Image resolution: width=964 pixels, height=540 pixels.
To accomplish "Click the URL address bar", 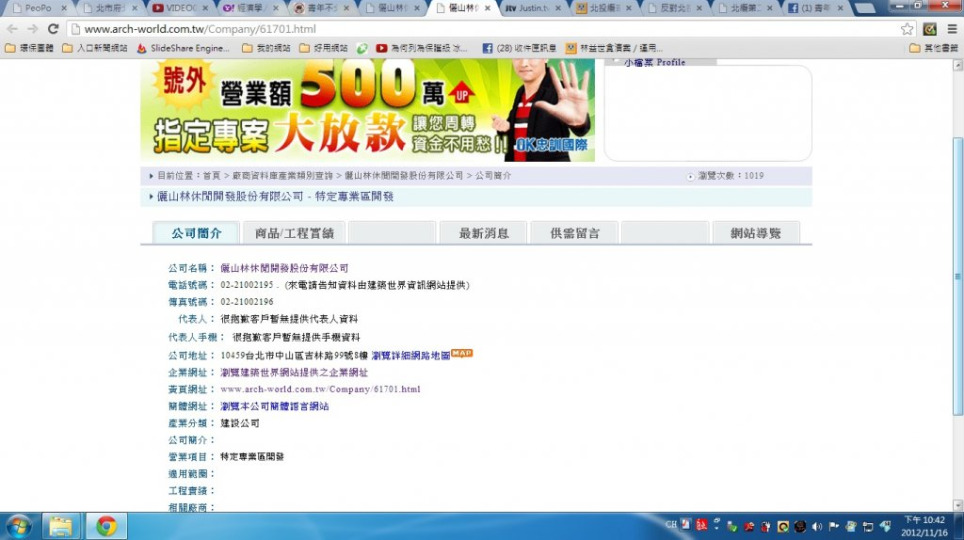I will (x=480, y=29).
